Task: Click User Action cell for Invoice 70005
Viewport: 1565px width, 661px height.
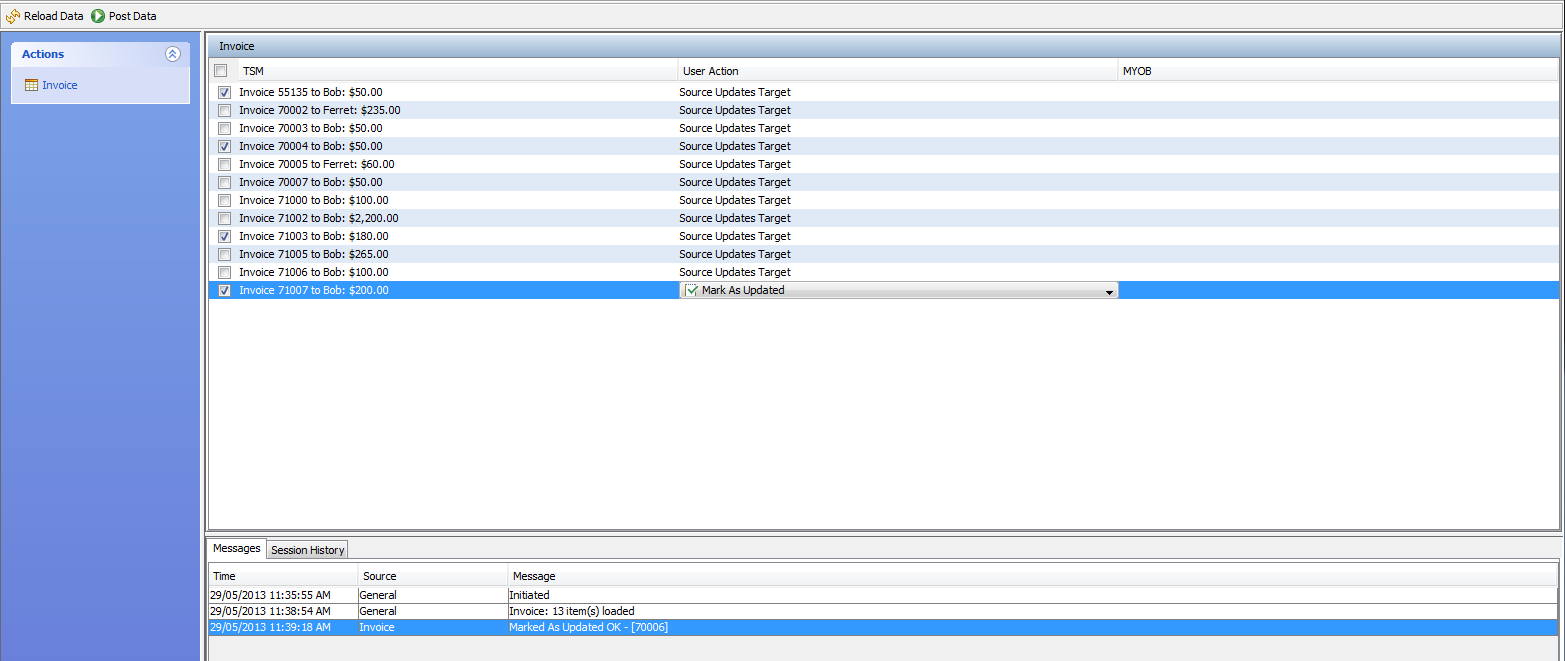Action: [734, 165]
